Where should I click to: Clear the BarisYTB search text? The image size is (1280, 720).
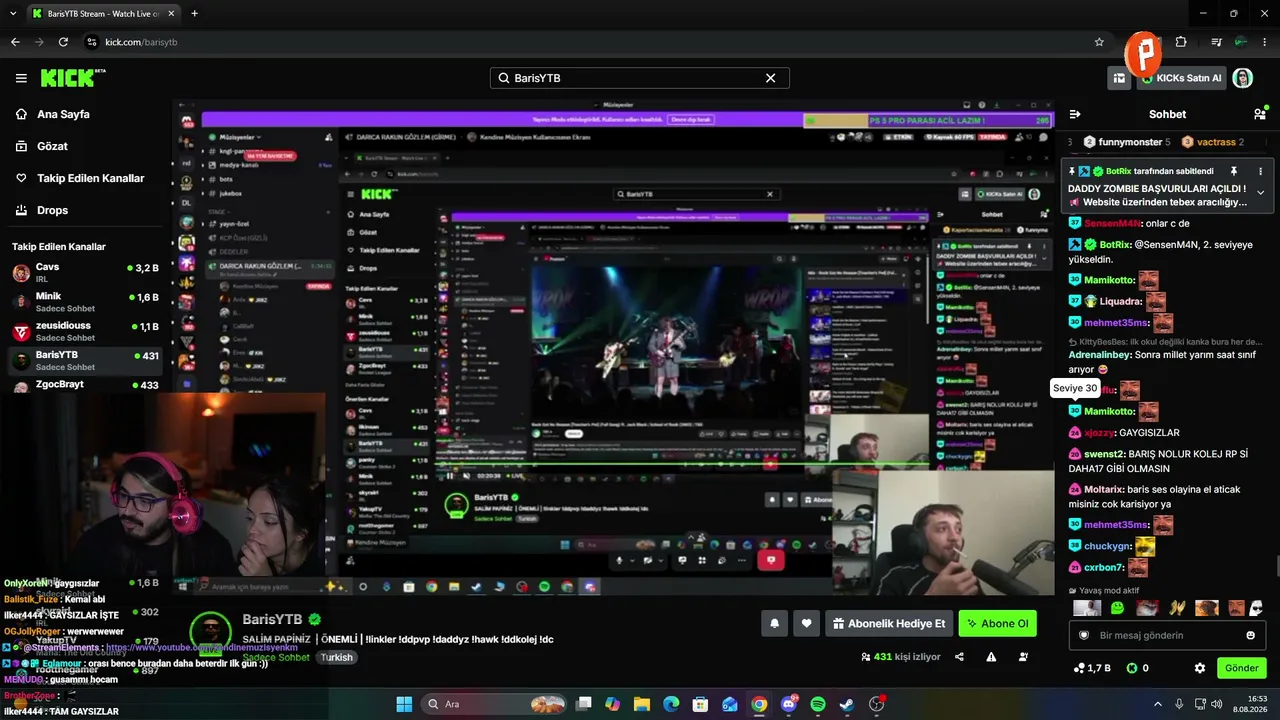(x=770, y=78)
